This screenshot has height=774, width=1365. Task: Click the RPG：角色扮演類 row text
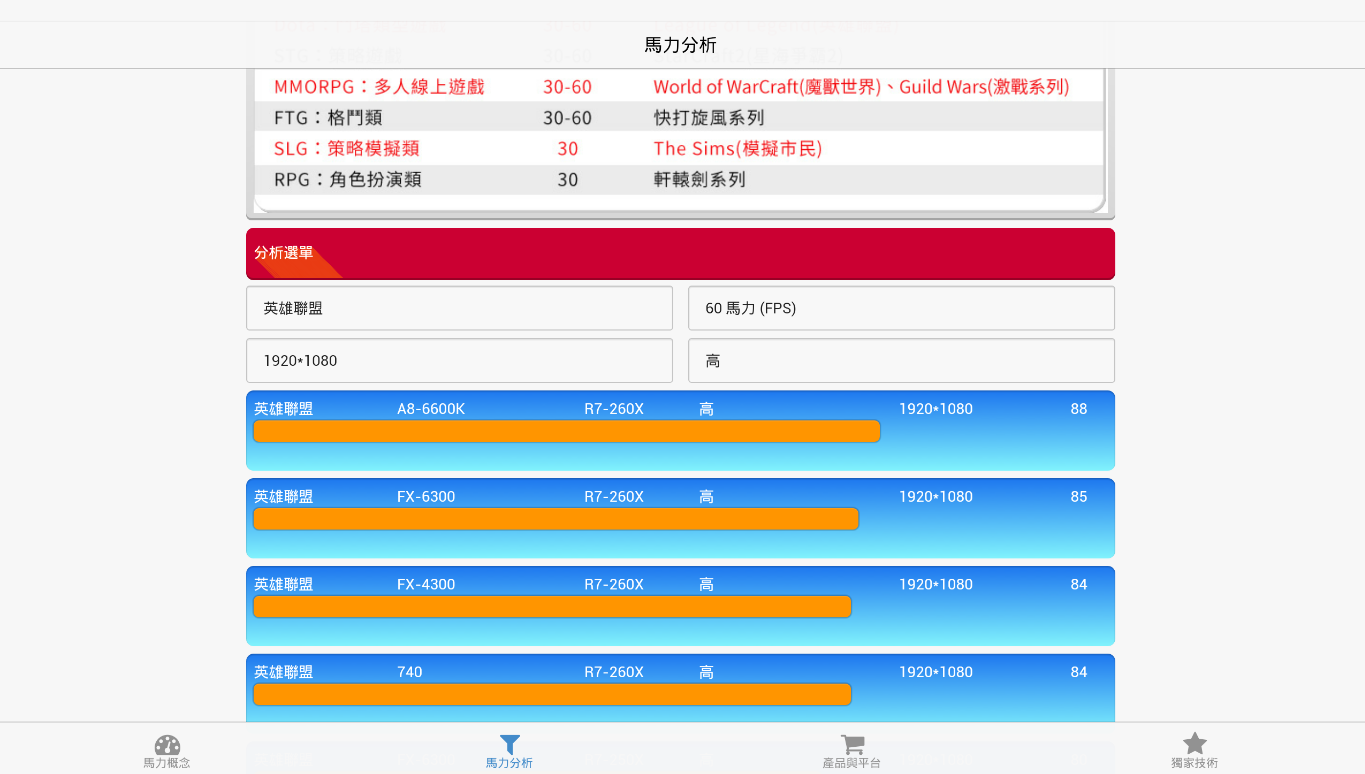point(348,180)
